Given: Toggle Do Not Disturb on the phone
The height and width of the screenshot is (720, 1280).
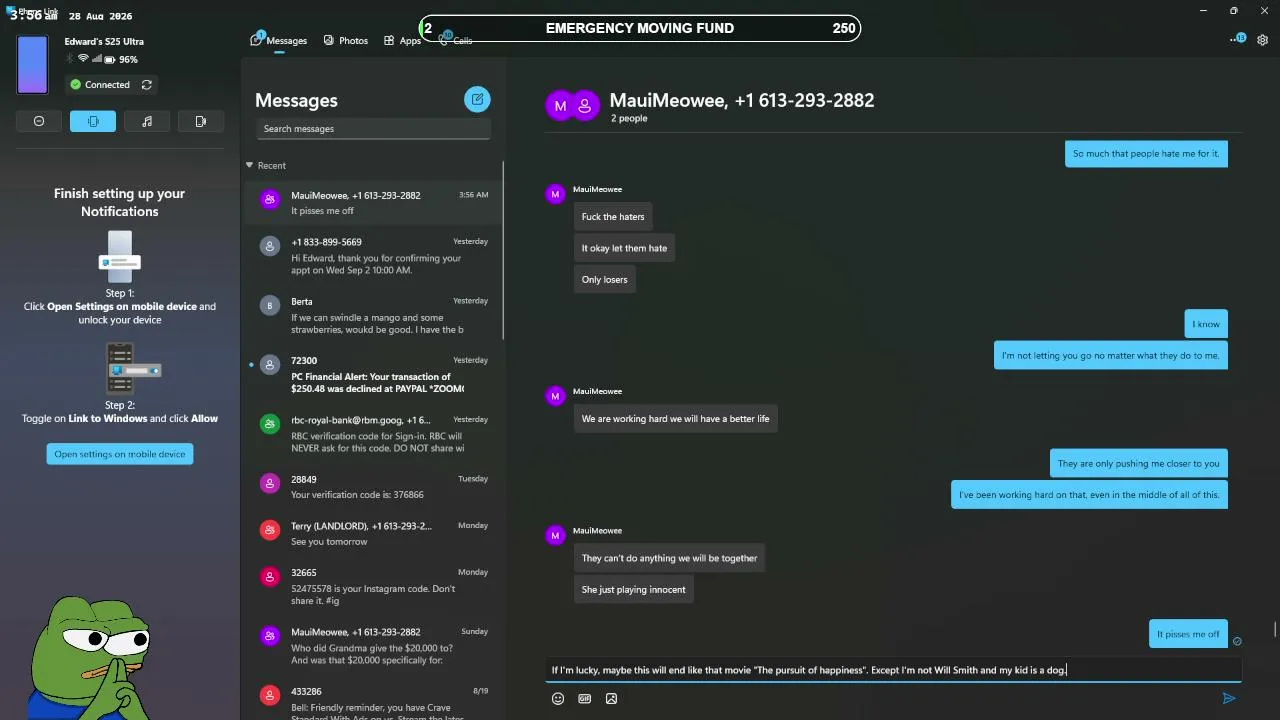Looking at the screenshot, I should (x=39, y=121).
